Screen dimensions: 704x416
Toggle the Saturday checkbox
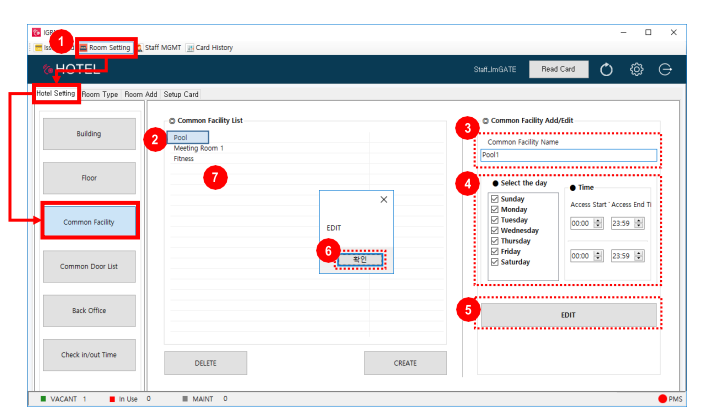point(495,262)
